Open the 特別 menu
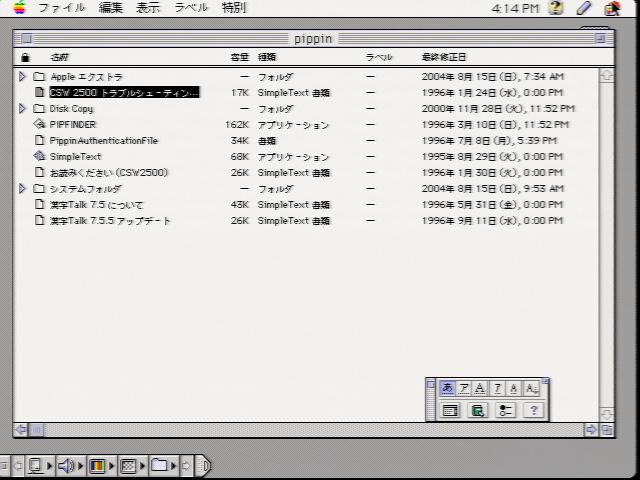Viewport: 640px width, 480px height. [x=234, y=7]
